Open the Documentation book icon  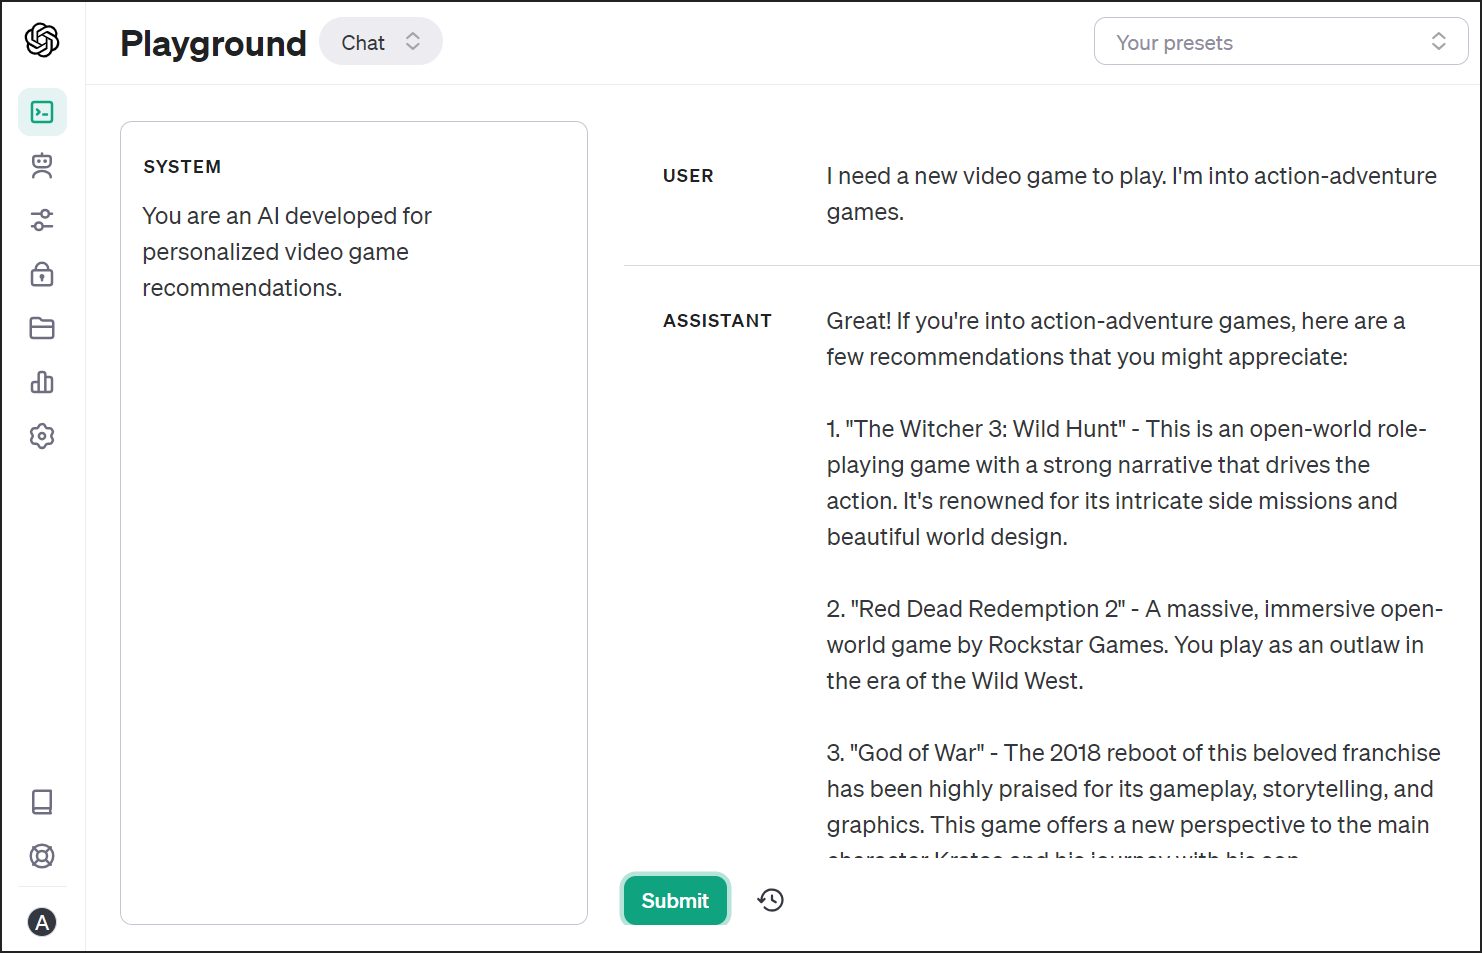[x=42, y=802]
